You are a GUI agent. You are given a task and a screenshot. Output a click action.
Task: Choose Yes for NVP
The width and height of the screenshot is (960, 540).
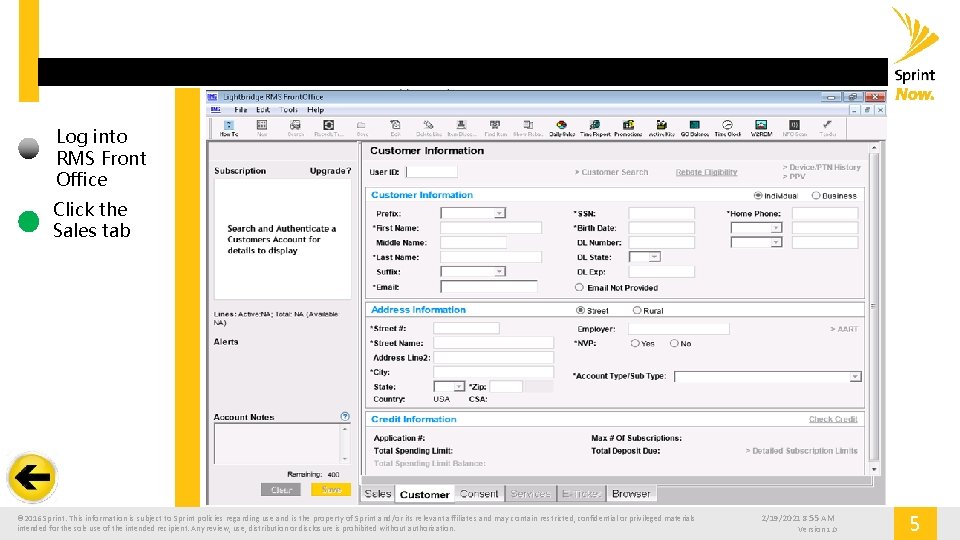pyautogui.click(x=635, y=343)
